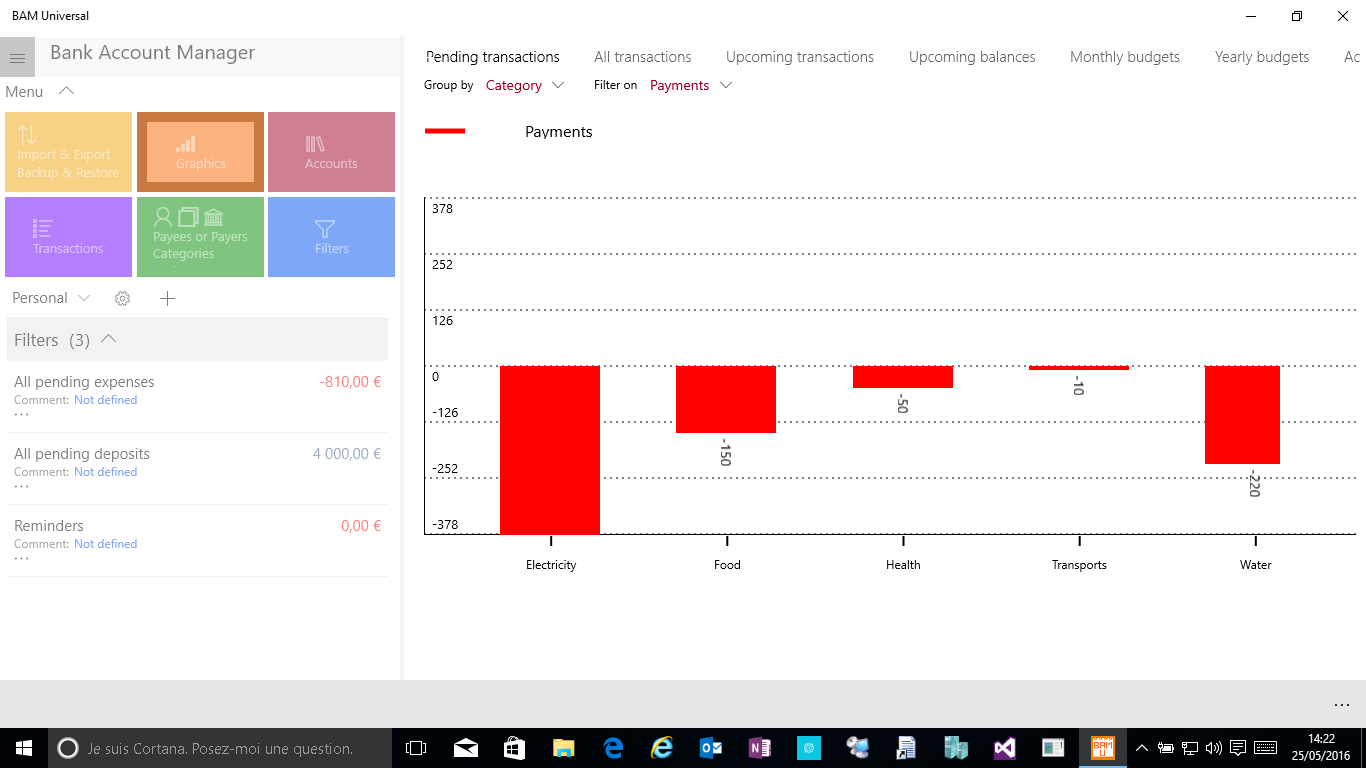Launch Visual Studio from taskbar
Screen dimensions: 1366x768
1005,748
